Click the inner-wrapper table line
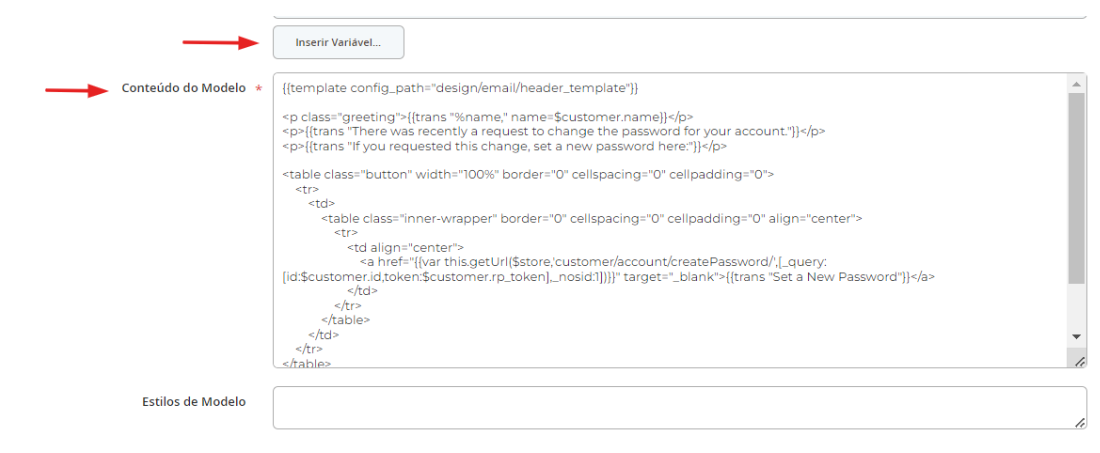The image size is (1100, 453). [591, 217]
